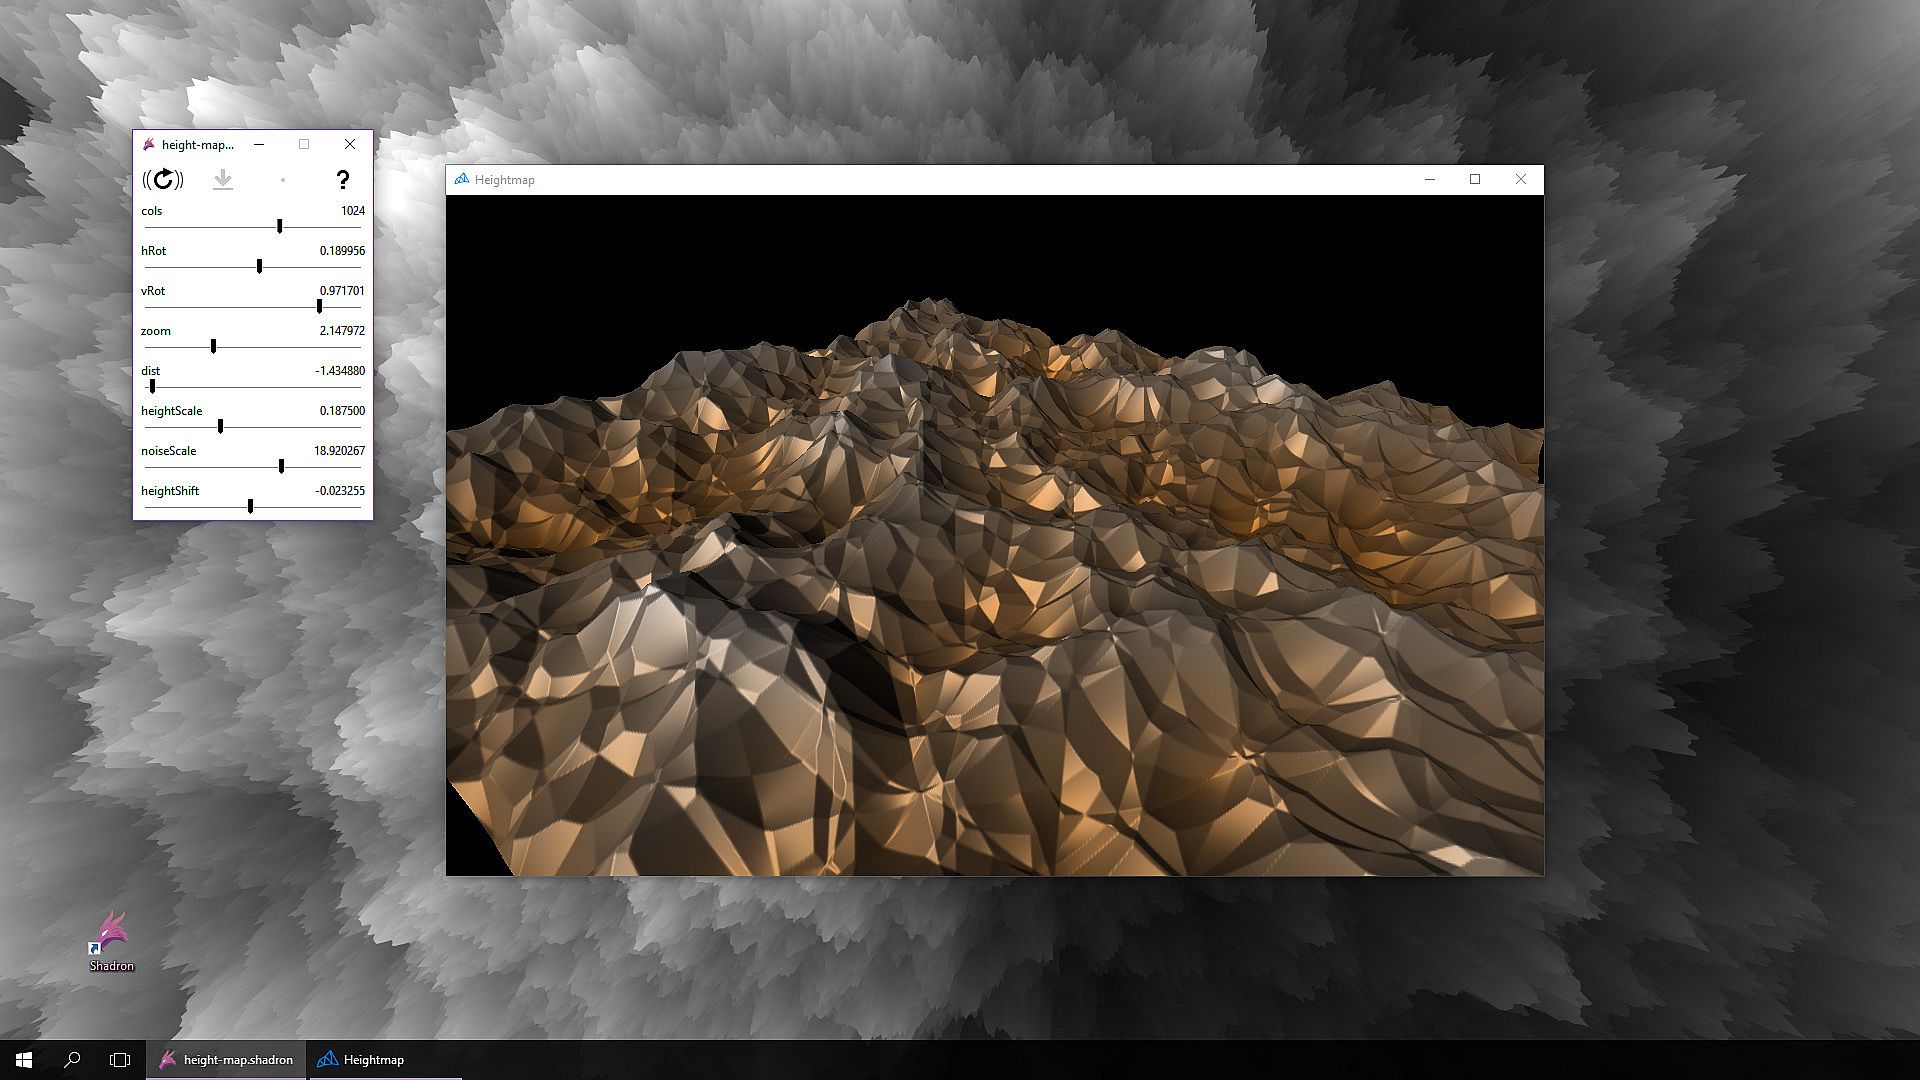This screenshot has width=1920, height=1080.
Task: Click the Heightmap window title bar
Action: tap(900, 180)
